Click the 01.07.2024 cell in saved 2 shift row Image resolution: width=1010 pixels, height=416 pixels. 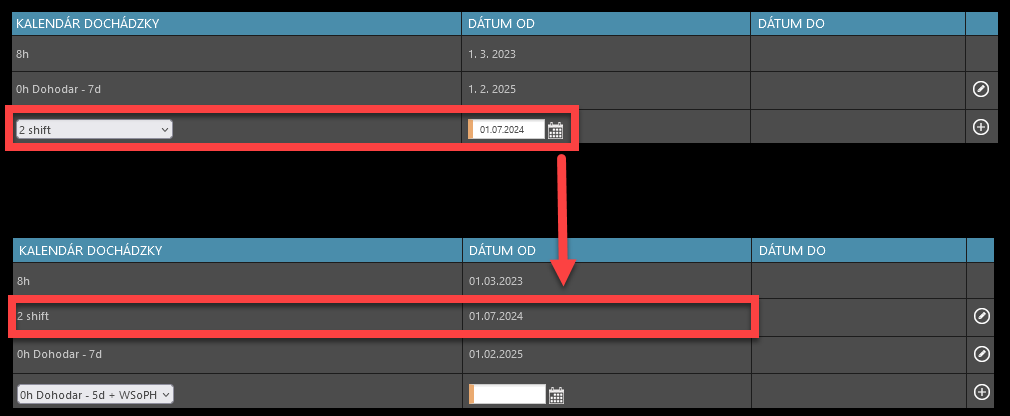(495, 316)
